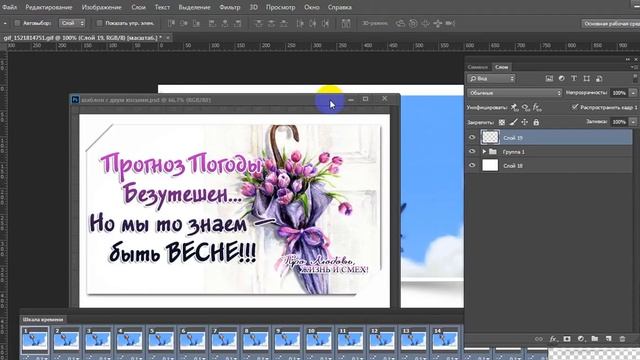
Task: Filter layers by type layers icon
Action: point(574,78)
